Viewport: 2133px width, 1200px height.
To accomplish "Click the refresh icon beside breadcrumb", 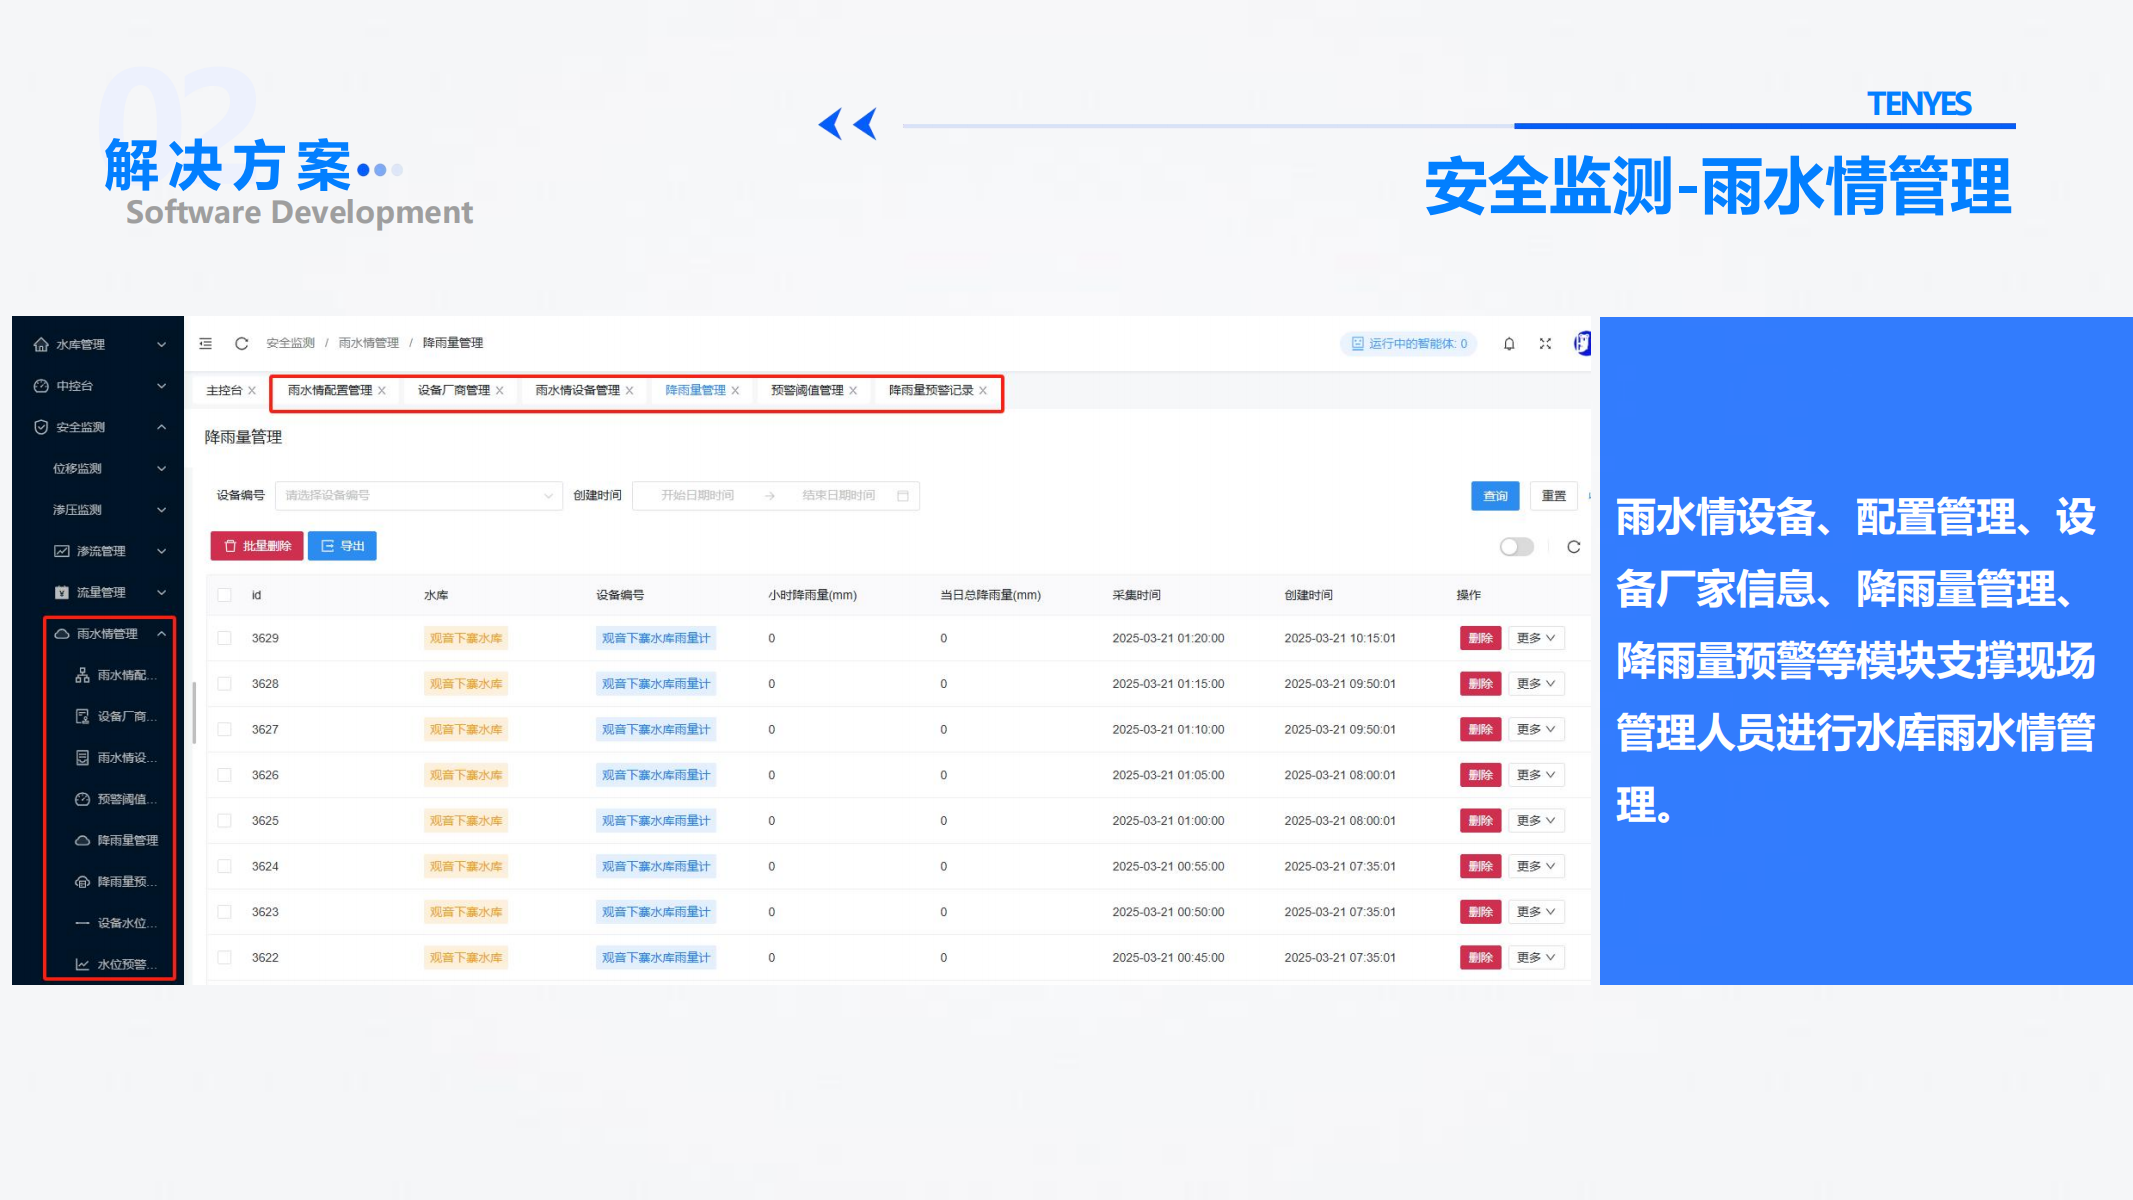I will [241, 344].
